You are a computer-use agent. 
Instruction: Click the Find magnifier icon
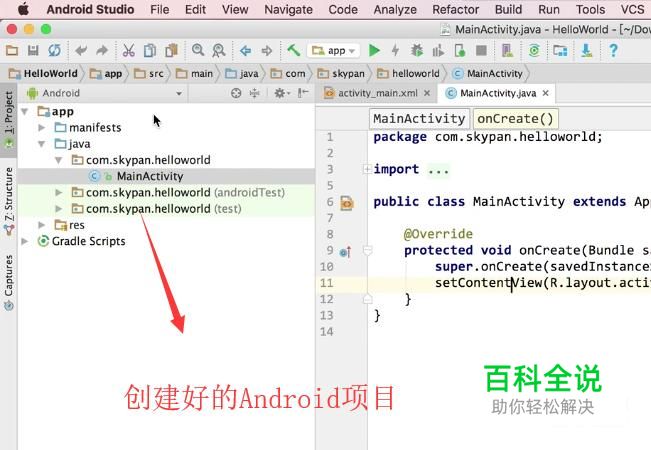coord(198,51)
